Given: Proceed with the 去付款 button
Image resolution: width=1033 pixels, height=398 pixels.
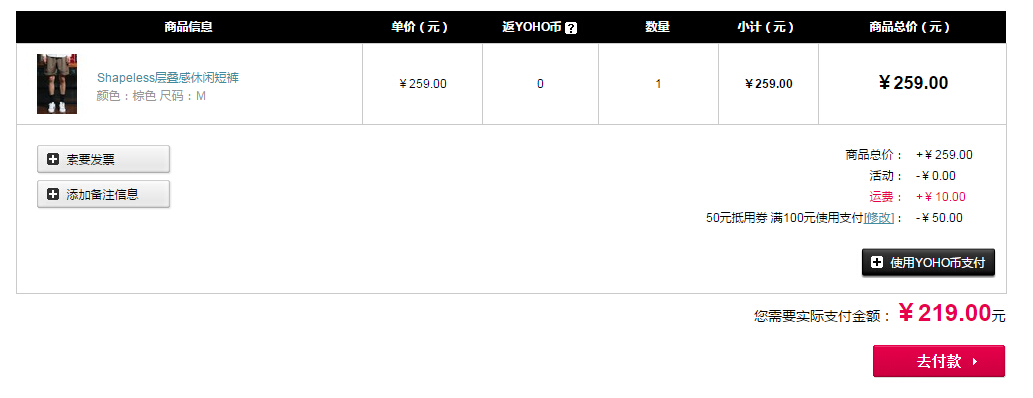Looking at the screenshot, I should coord(939,361).
